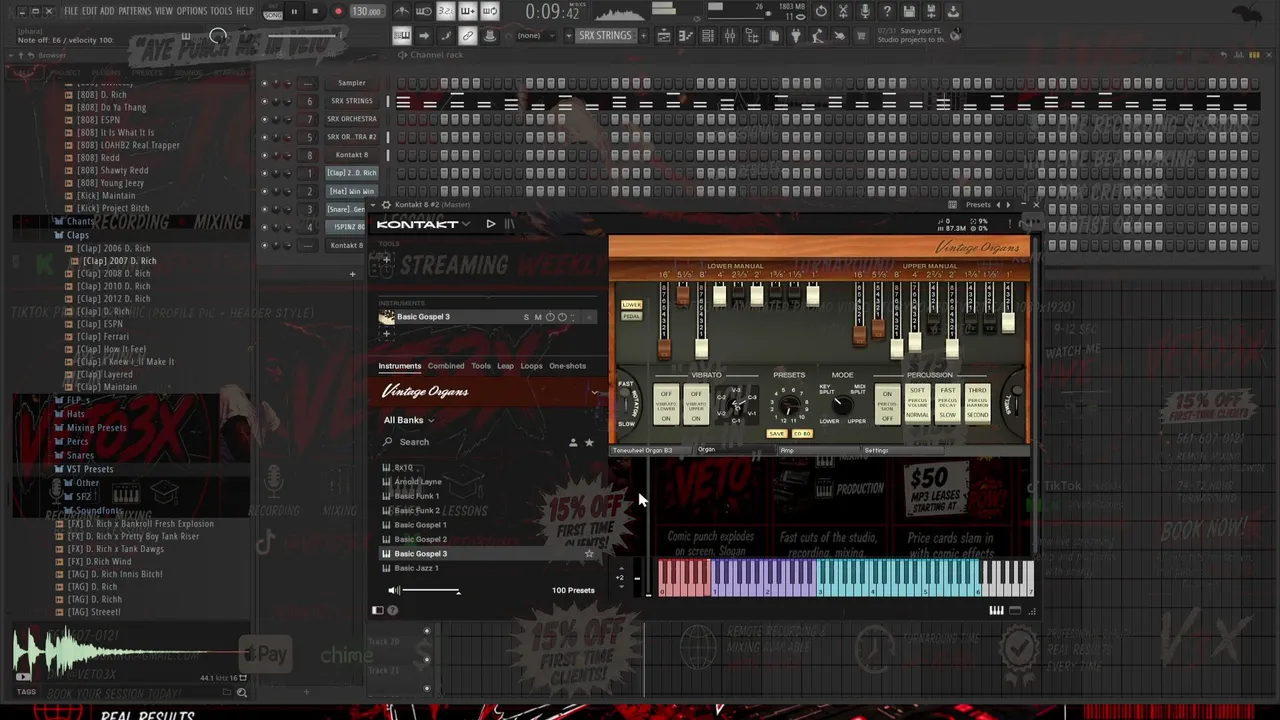1280x720 pixels.
Task: Flip the Vibrato Lower switch
Action: [666, 404]
